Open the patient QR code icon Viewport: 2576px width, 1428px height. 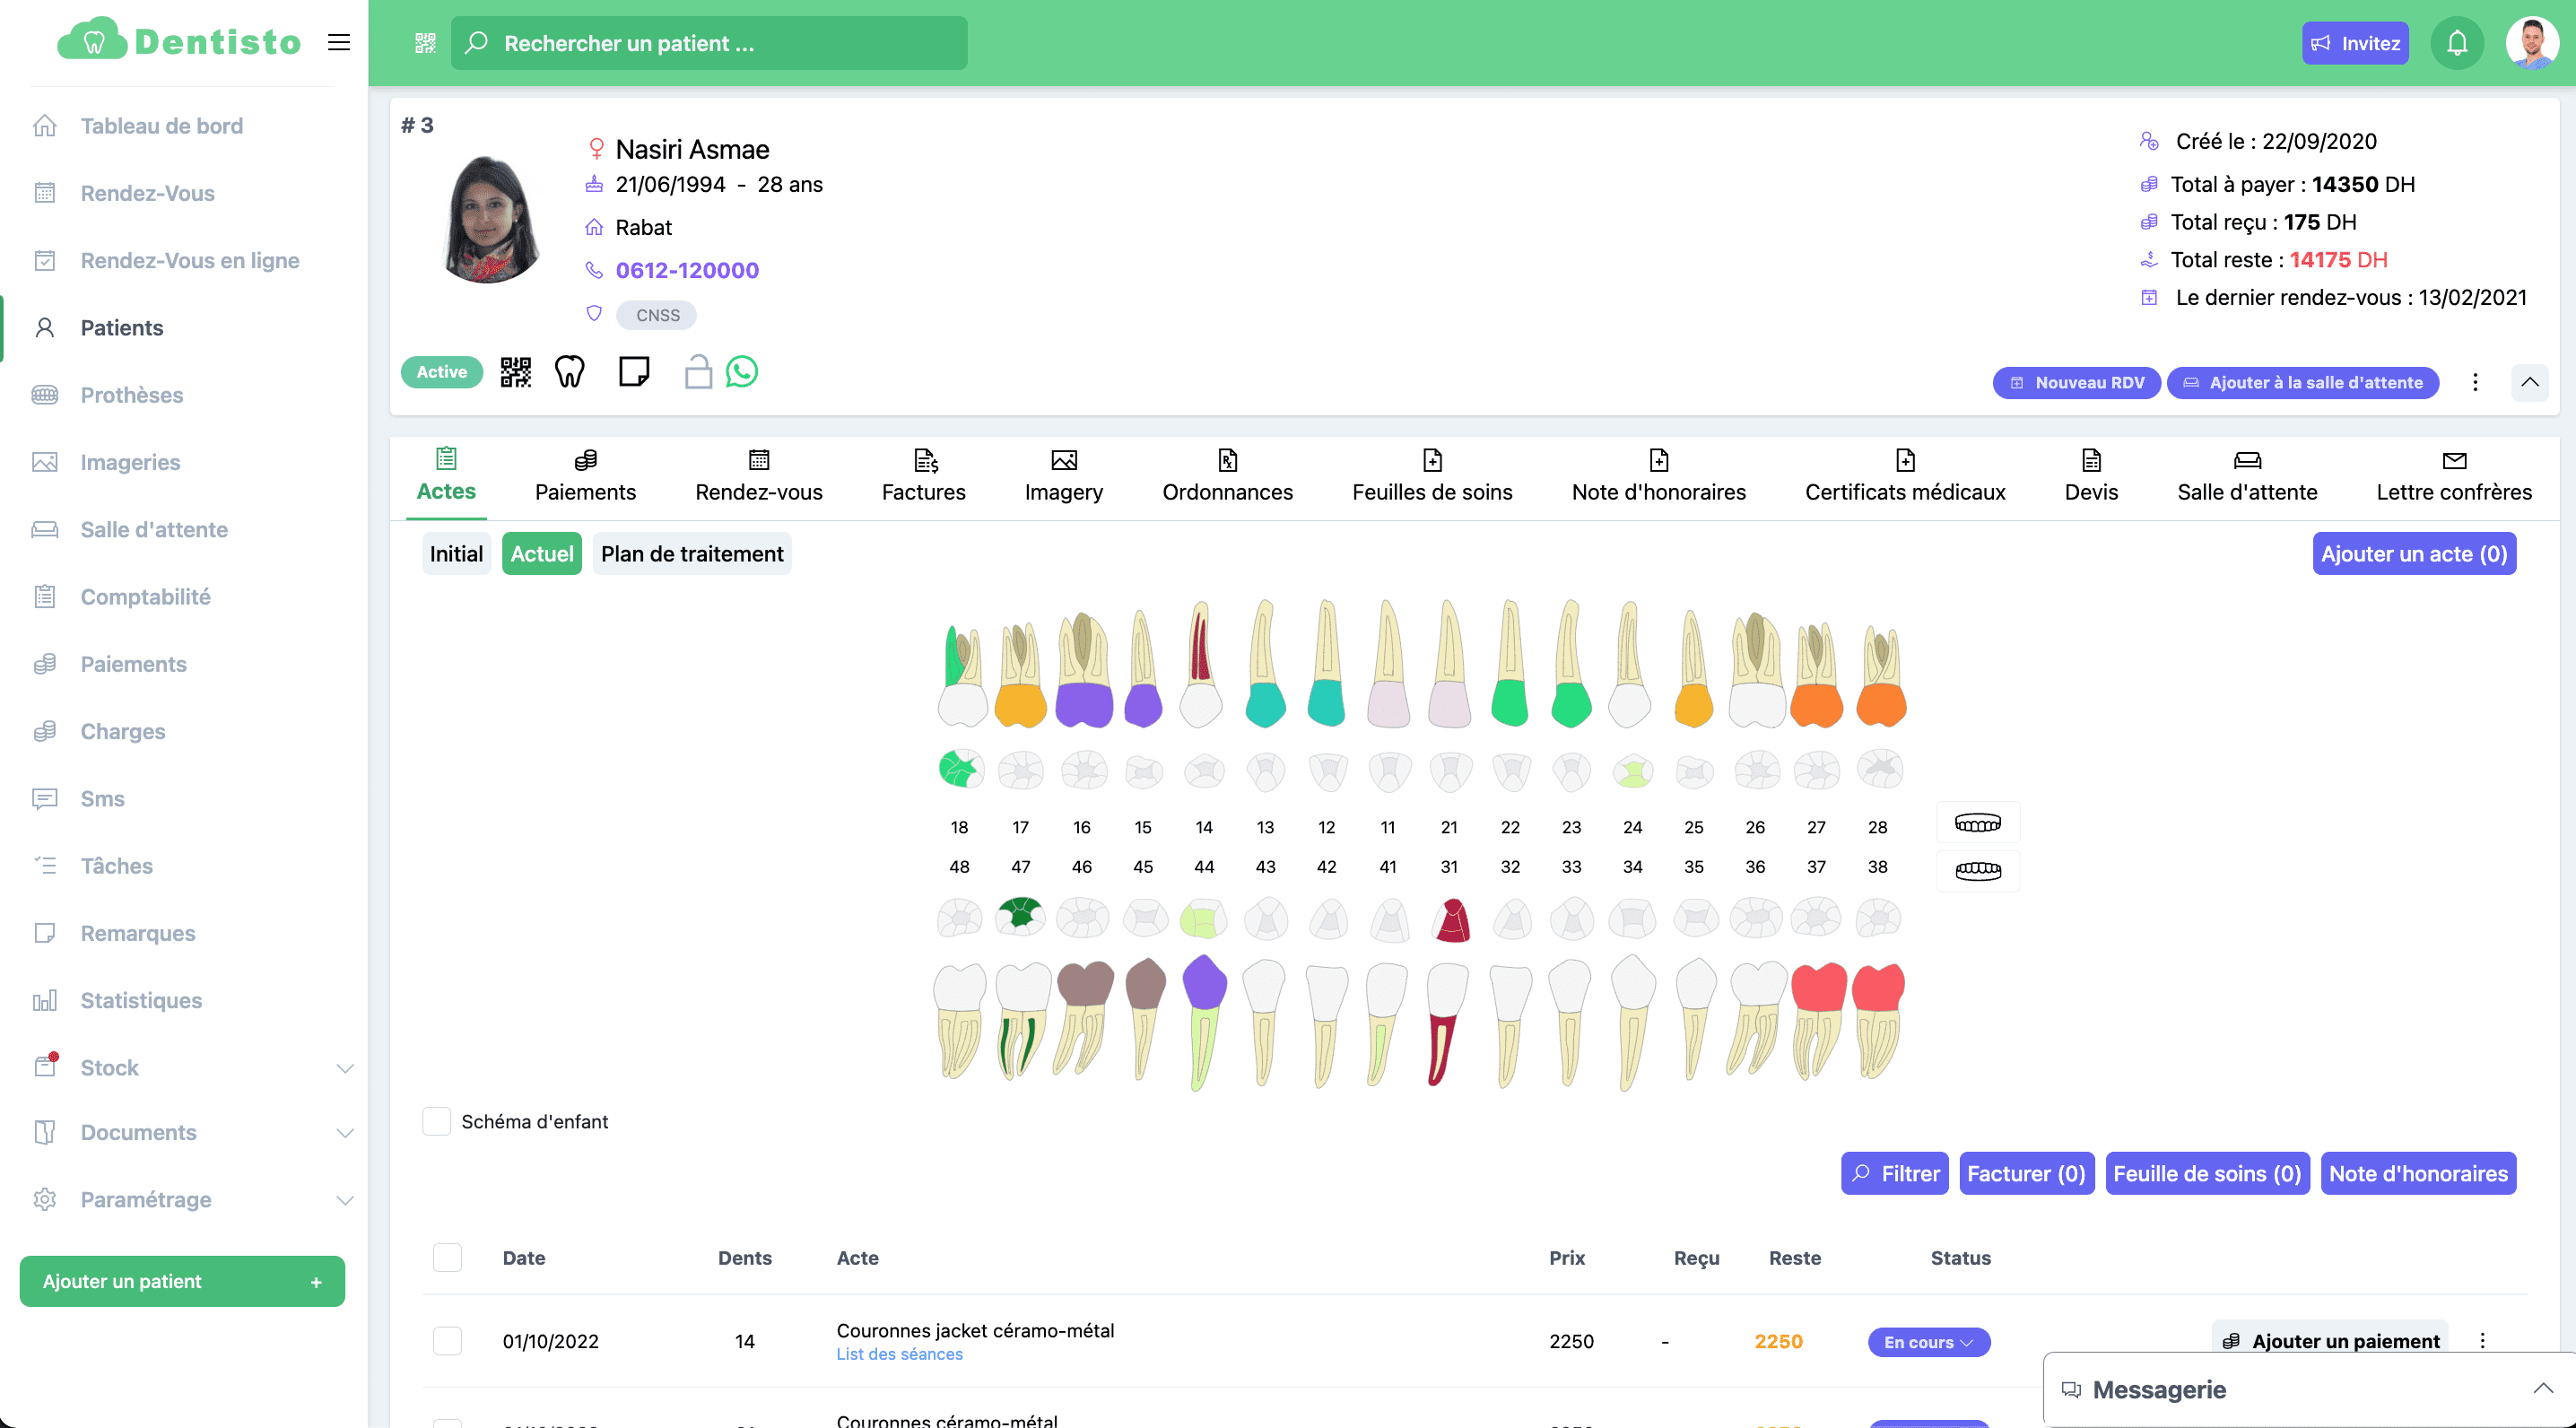(515, 372)
